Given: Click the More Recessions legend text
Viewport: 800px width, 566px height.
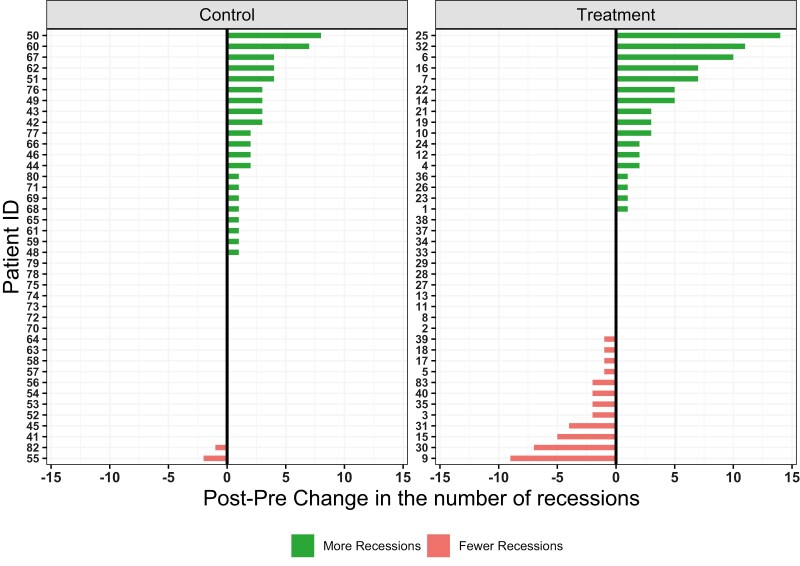Looking at the screenshot, I should click(x=369, y=546).
